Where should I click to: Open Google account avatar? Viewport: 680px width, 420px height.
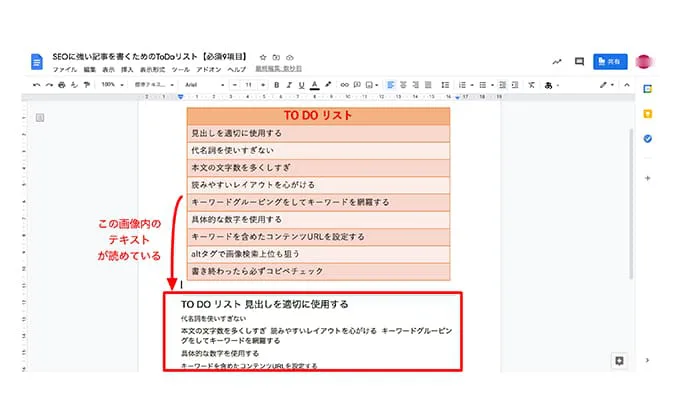pyautogui.click(x=644, y=62)
